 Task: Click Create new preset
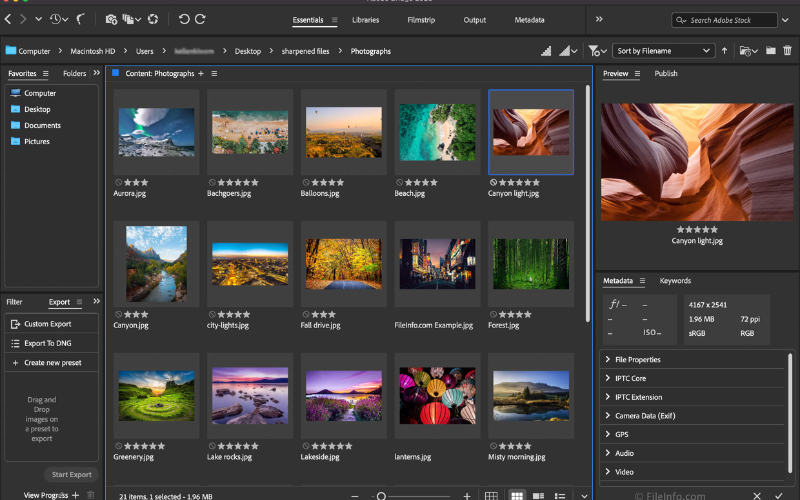54,362
